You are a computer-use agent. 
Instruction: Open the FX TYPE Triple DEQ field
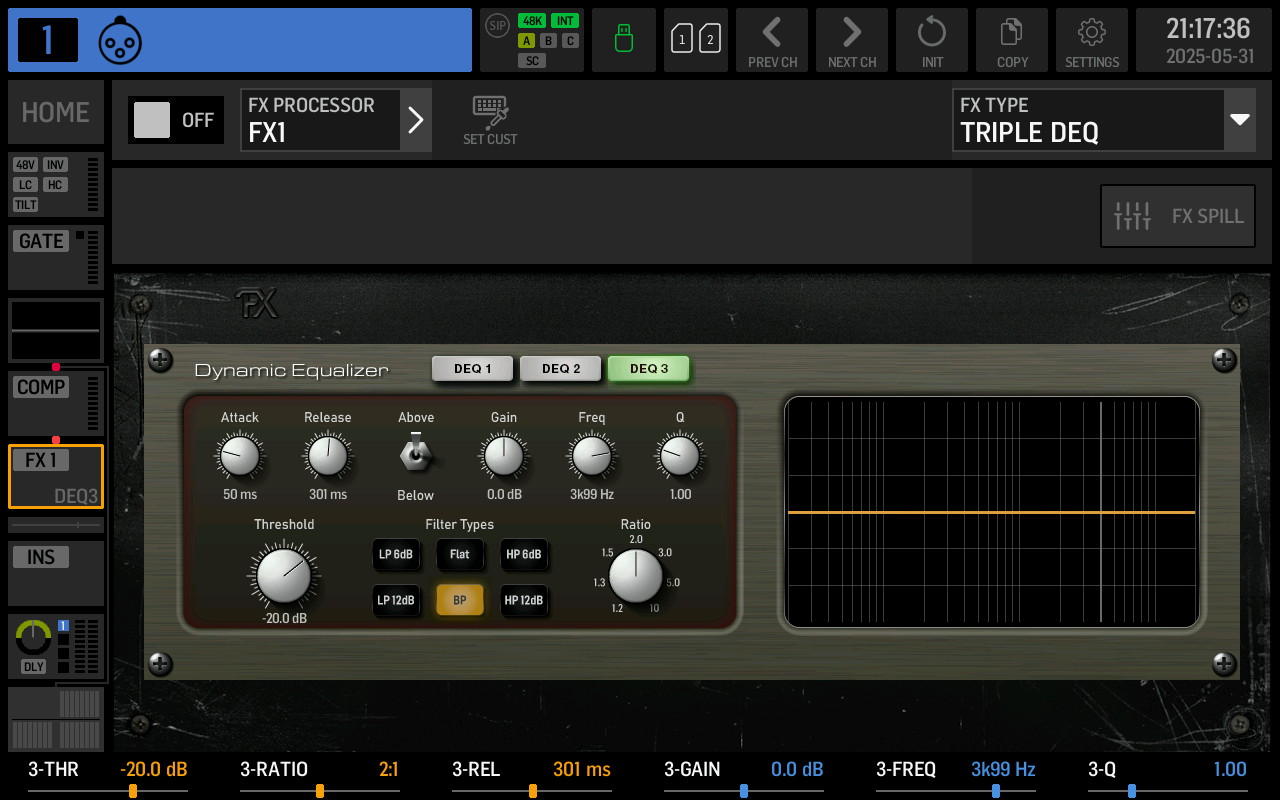pyautogui.click(x=1088, y=120)
